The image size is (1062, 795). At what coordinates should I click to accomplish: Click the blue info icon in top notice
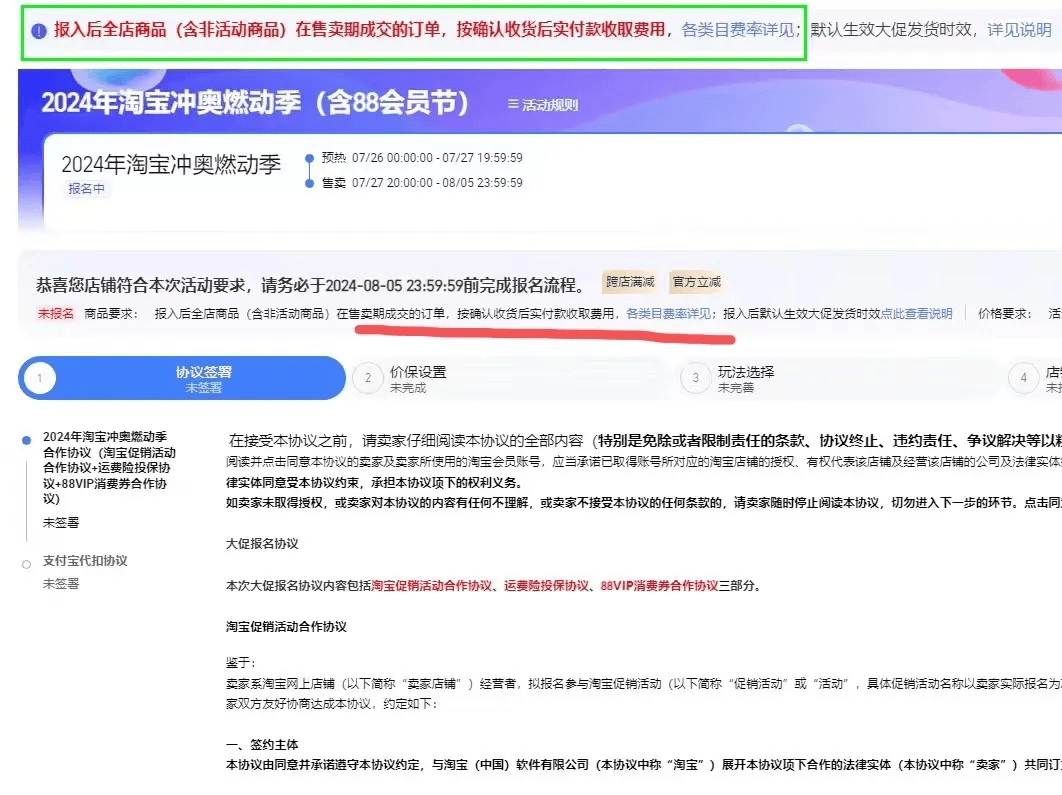pos(39,31)
